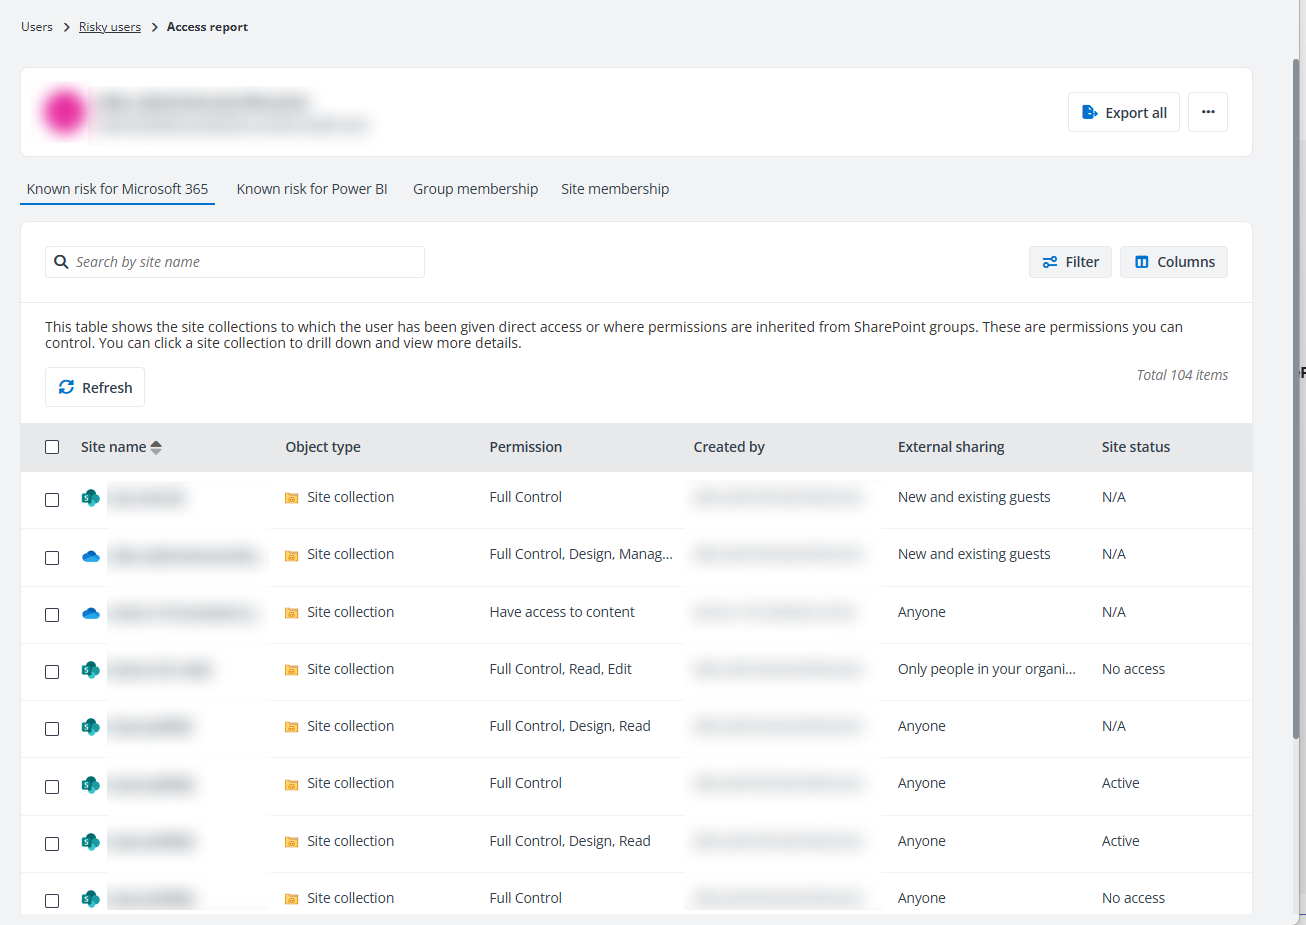The image size is (1306, 925).
Task: Click the Export all button
Action: pyautogui.click(x=1123, y=112)
